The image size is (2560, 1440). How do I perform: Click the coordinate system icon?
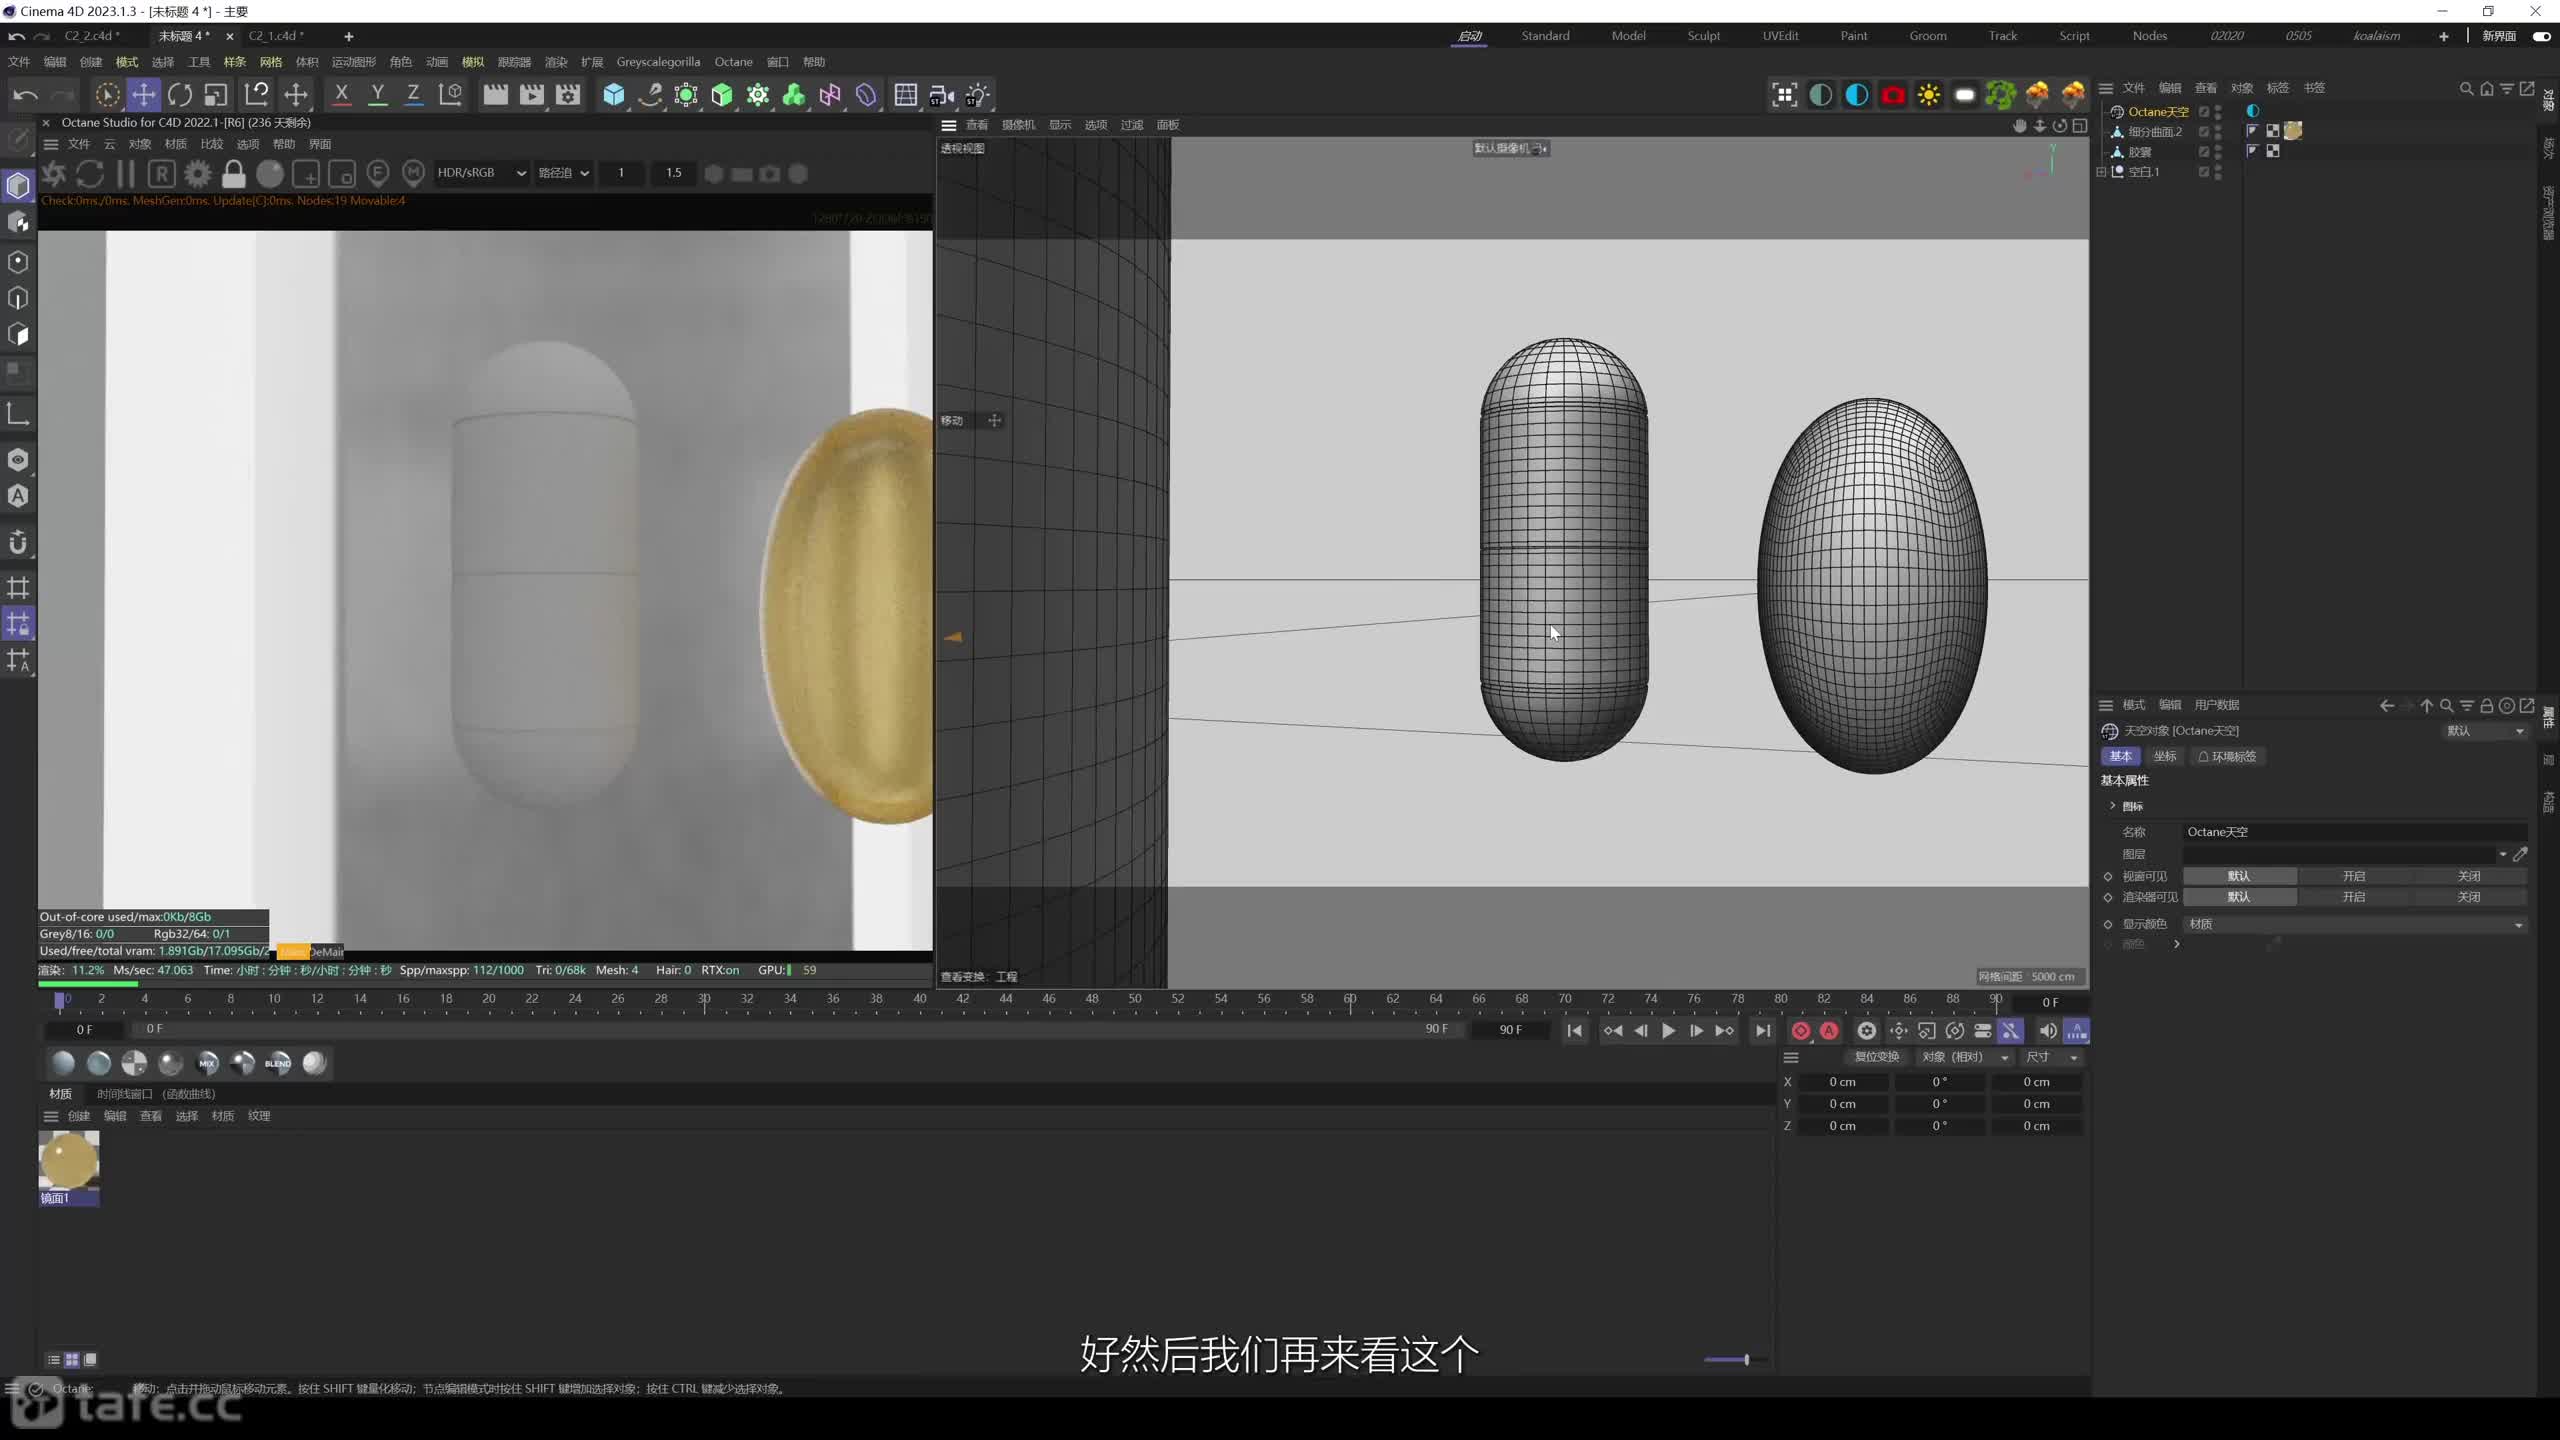pyautogui.click(x=451, y=95)
